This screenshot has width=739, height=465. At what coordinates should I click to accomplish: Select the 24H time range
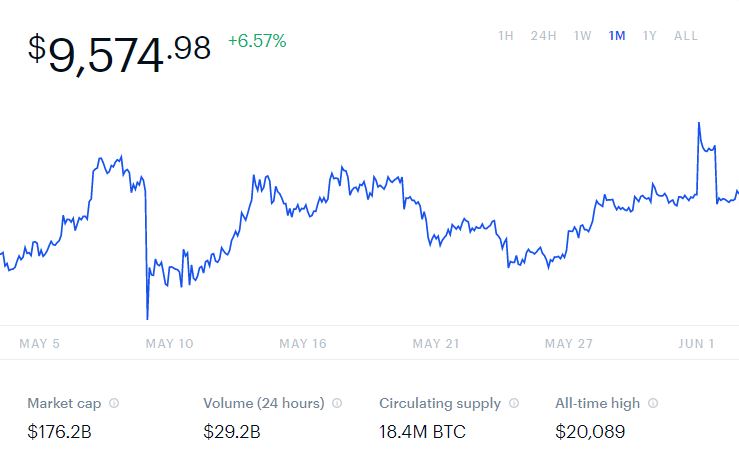click(x=544, y=36)
